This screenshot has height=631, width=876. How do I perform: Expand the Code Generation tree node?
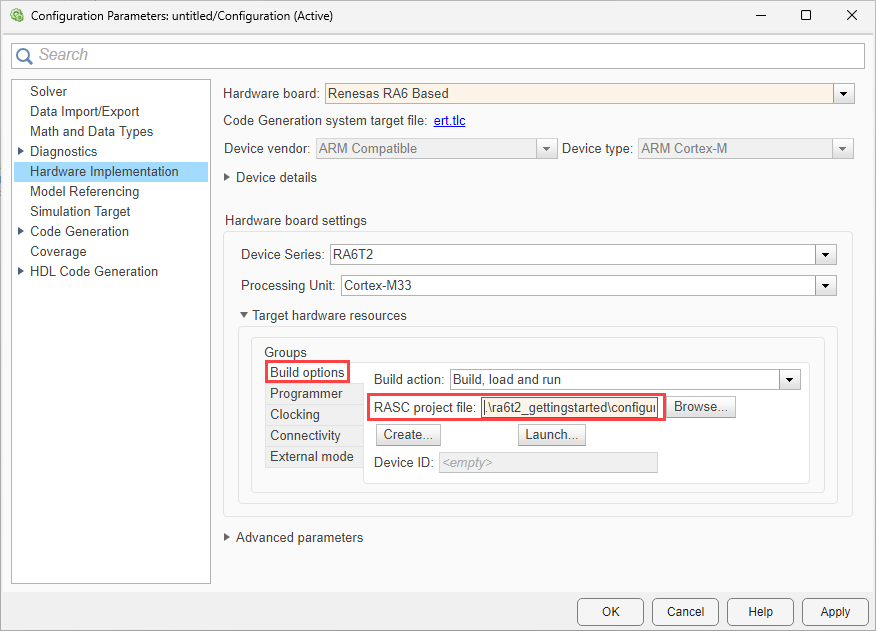[21, 232]
